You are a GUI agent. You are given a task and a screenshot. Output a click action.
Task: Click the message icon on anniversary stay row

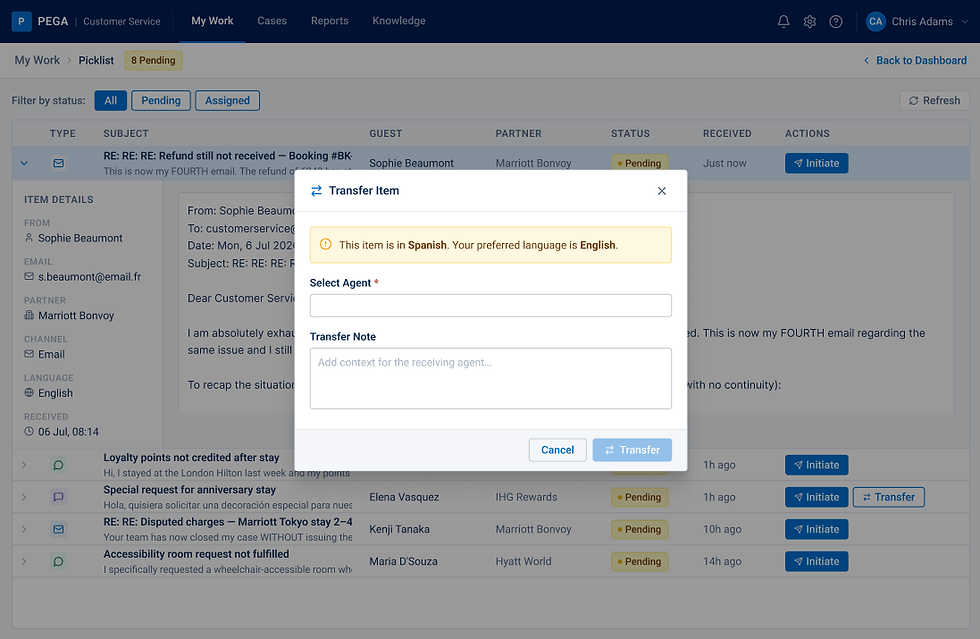[x=58, y=497]
